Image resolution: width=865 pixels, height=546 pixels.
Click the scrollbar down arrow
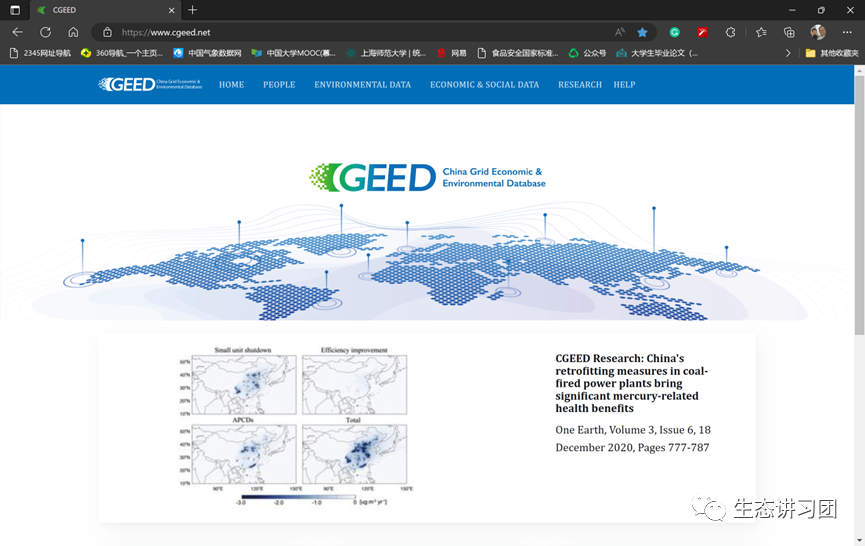859,540
